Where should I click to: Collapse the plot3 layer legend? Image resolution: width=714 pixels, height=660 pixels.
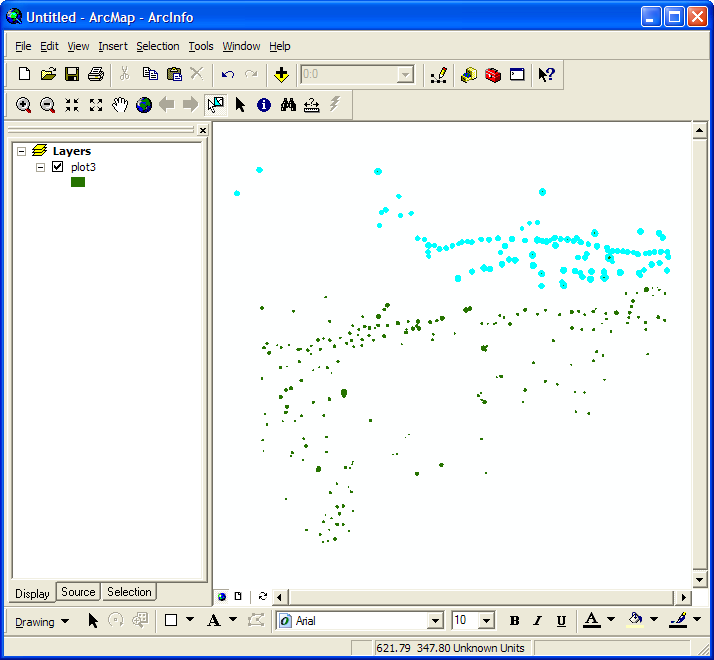(41, 167)
